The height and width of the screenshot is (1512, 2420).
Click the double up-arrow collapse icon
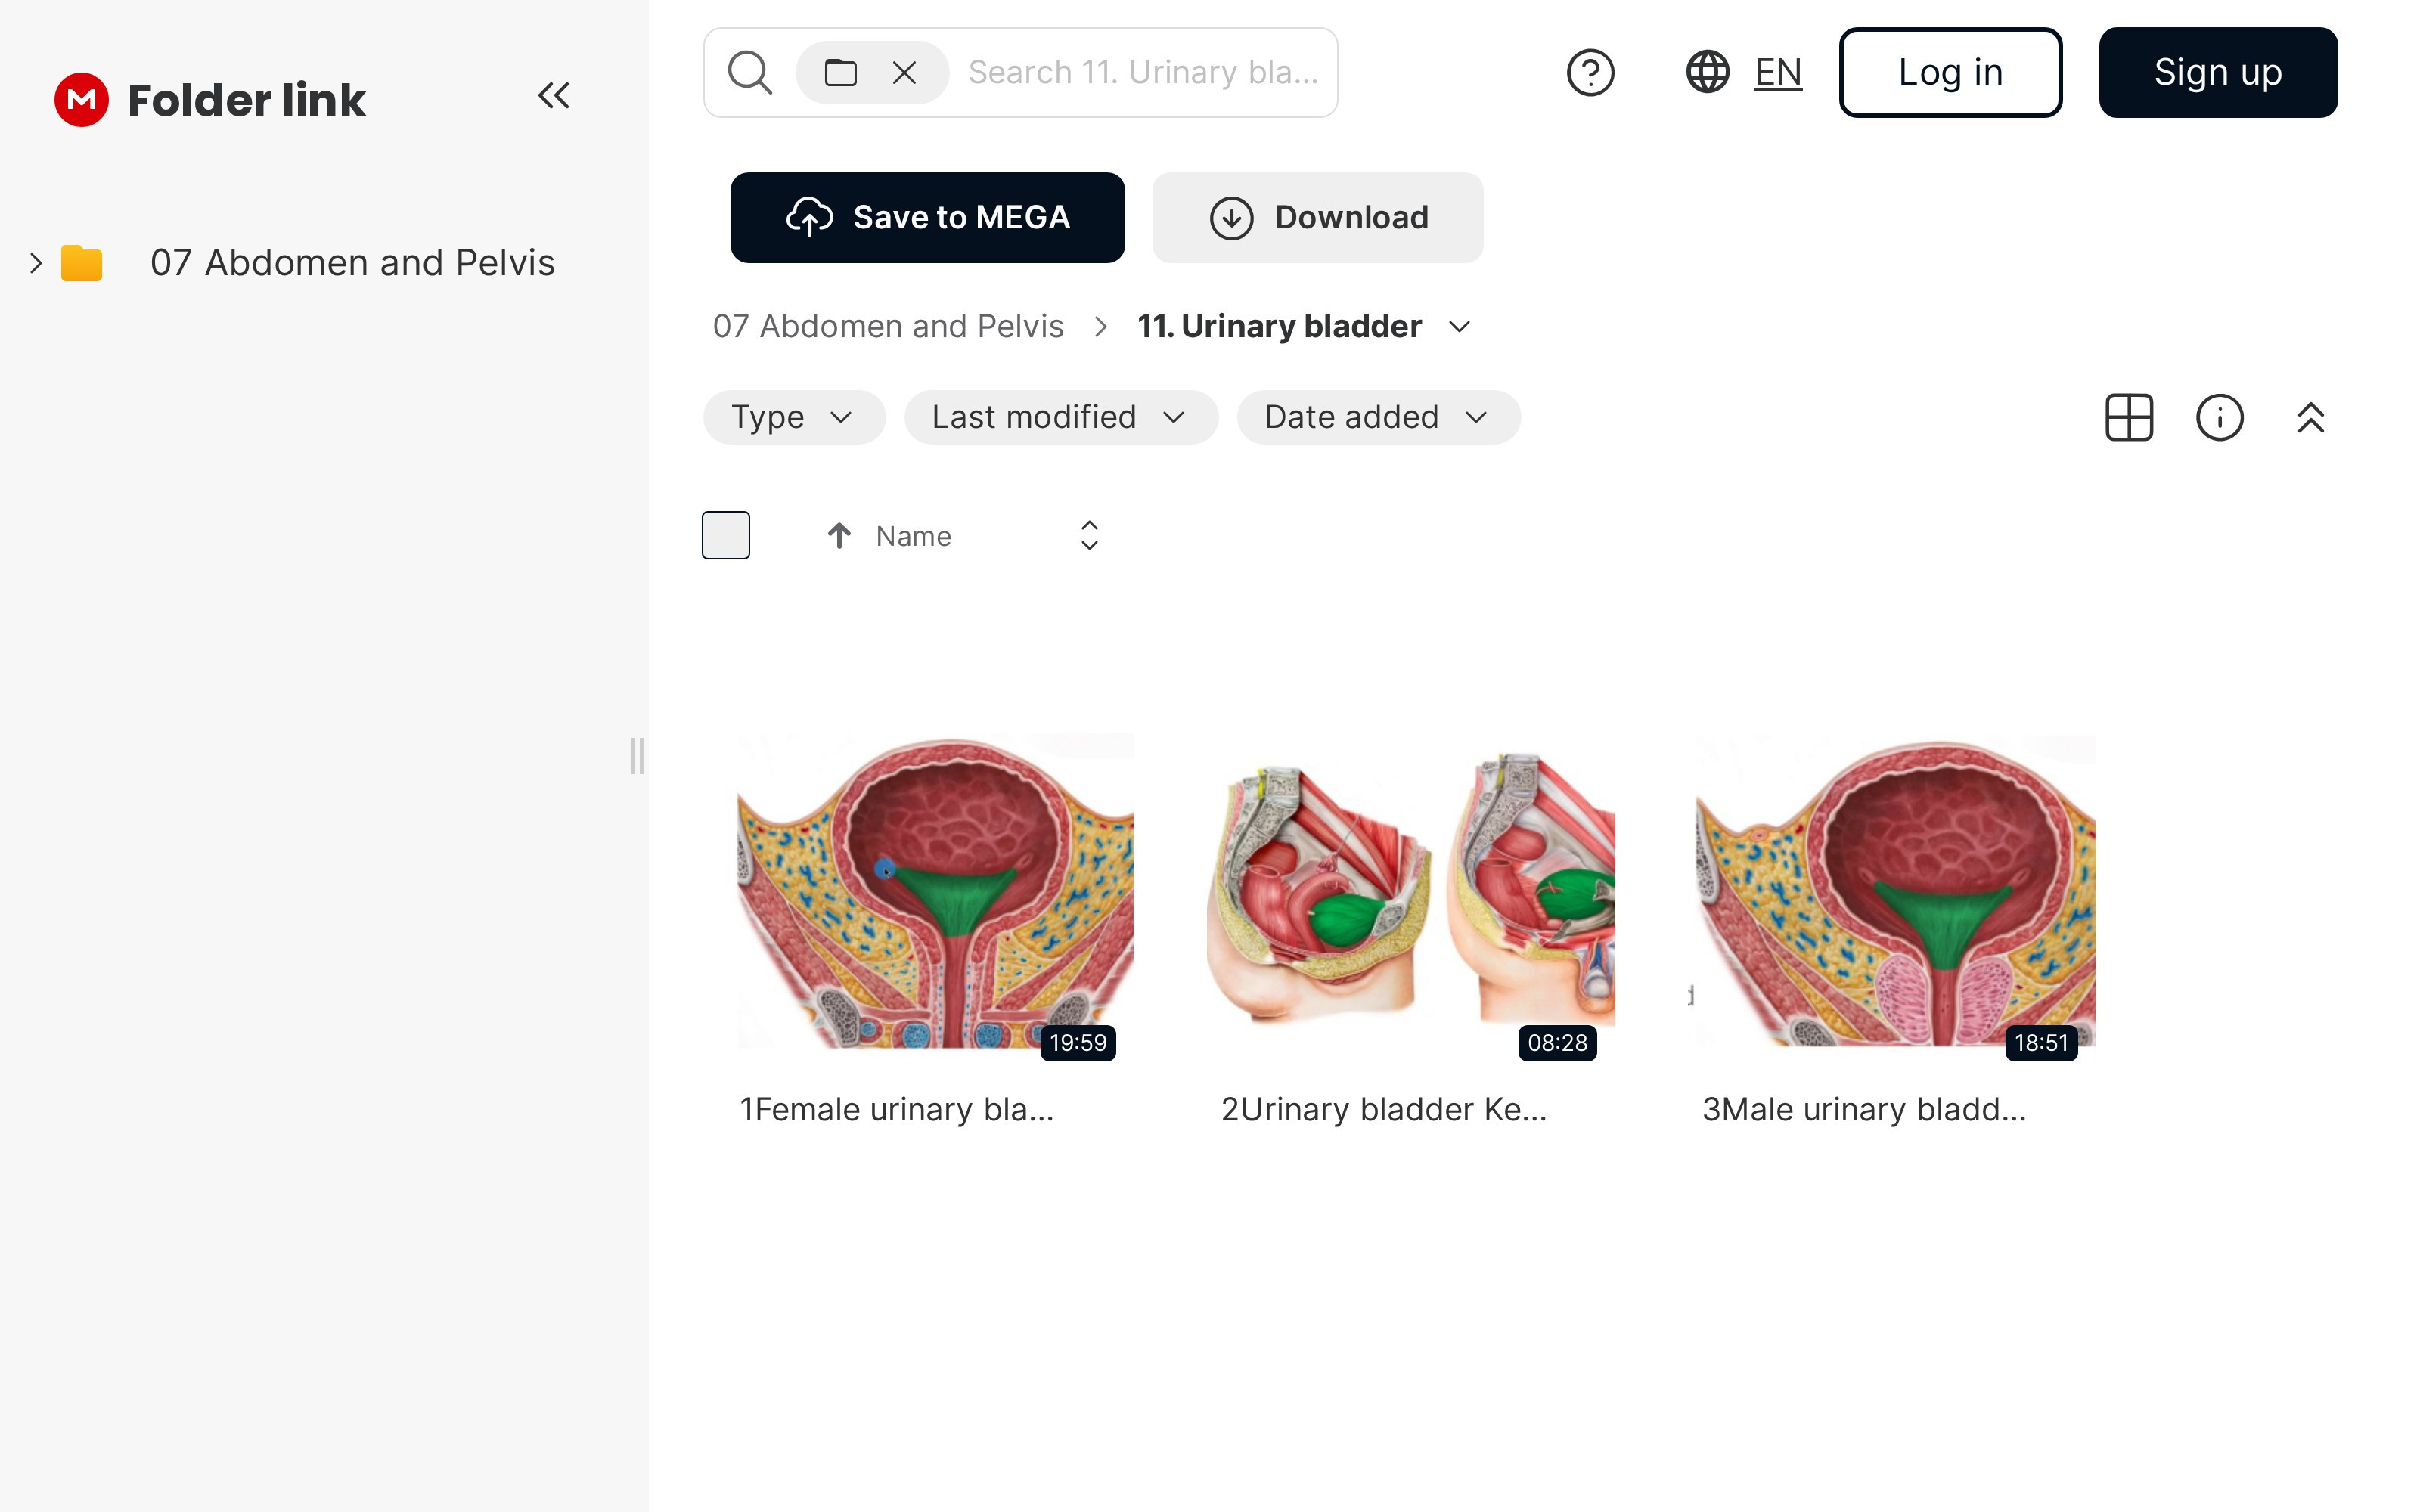2310,417
